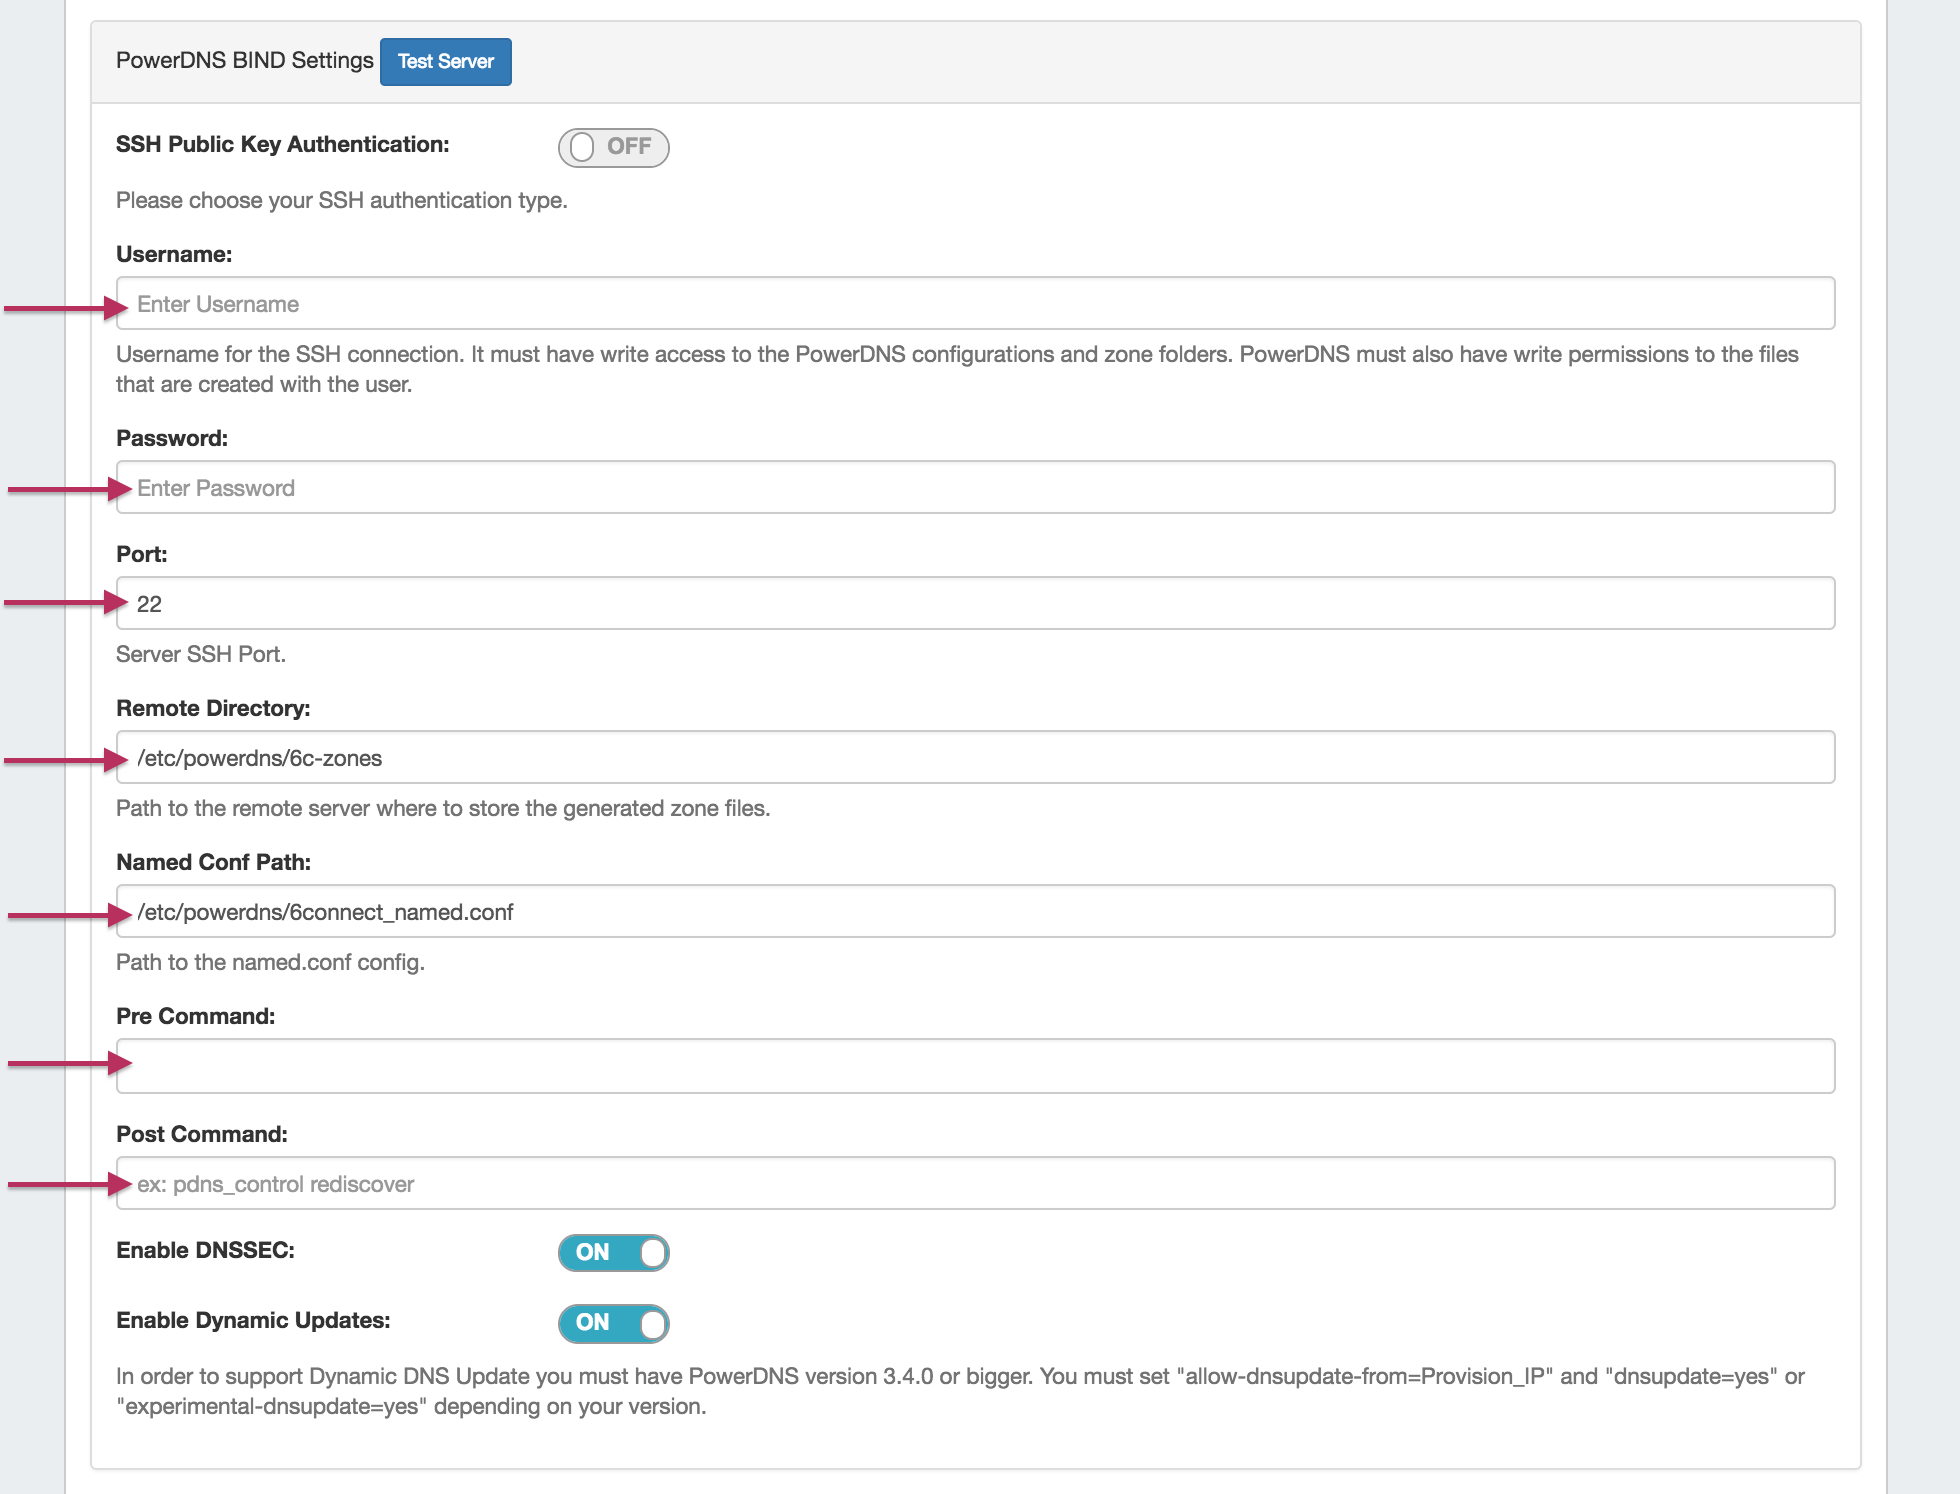Toggle SSH Public Key Authentication switch
The width and height of the screenshot is (1960, 1494).
(x=613, y=147)
